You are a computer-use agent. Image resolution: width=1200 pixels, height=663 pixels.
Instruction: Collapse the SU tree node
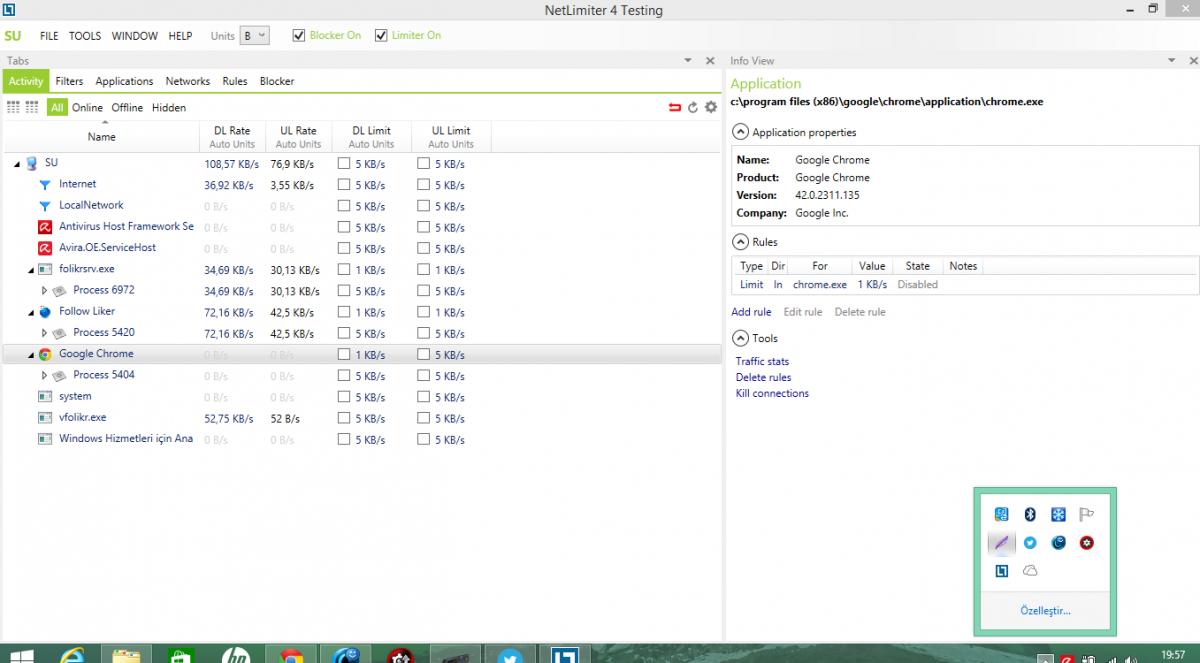point(17,164)
